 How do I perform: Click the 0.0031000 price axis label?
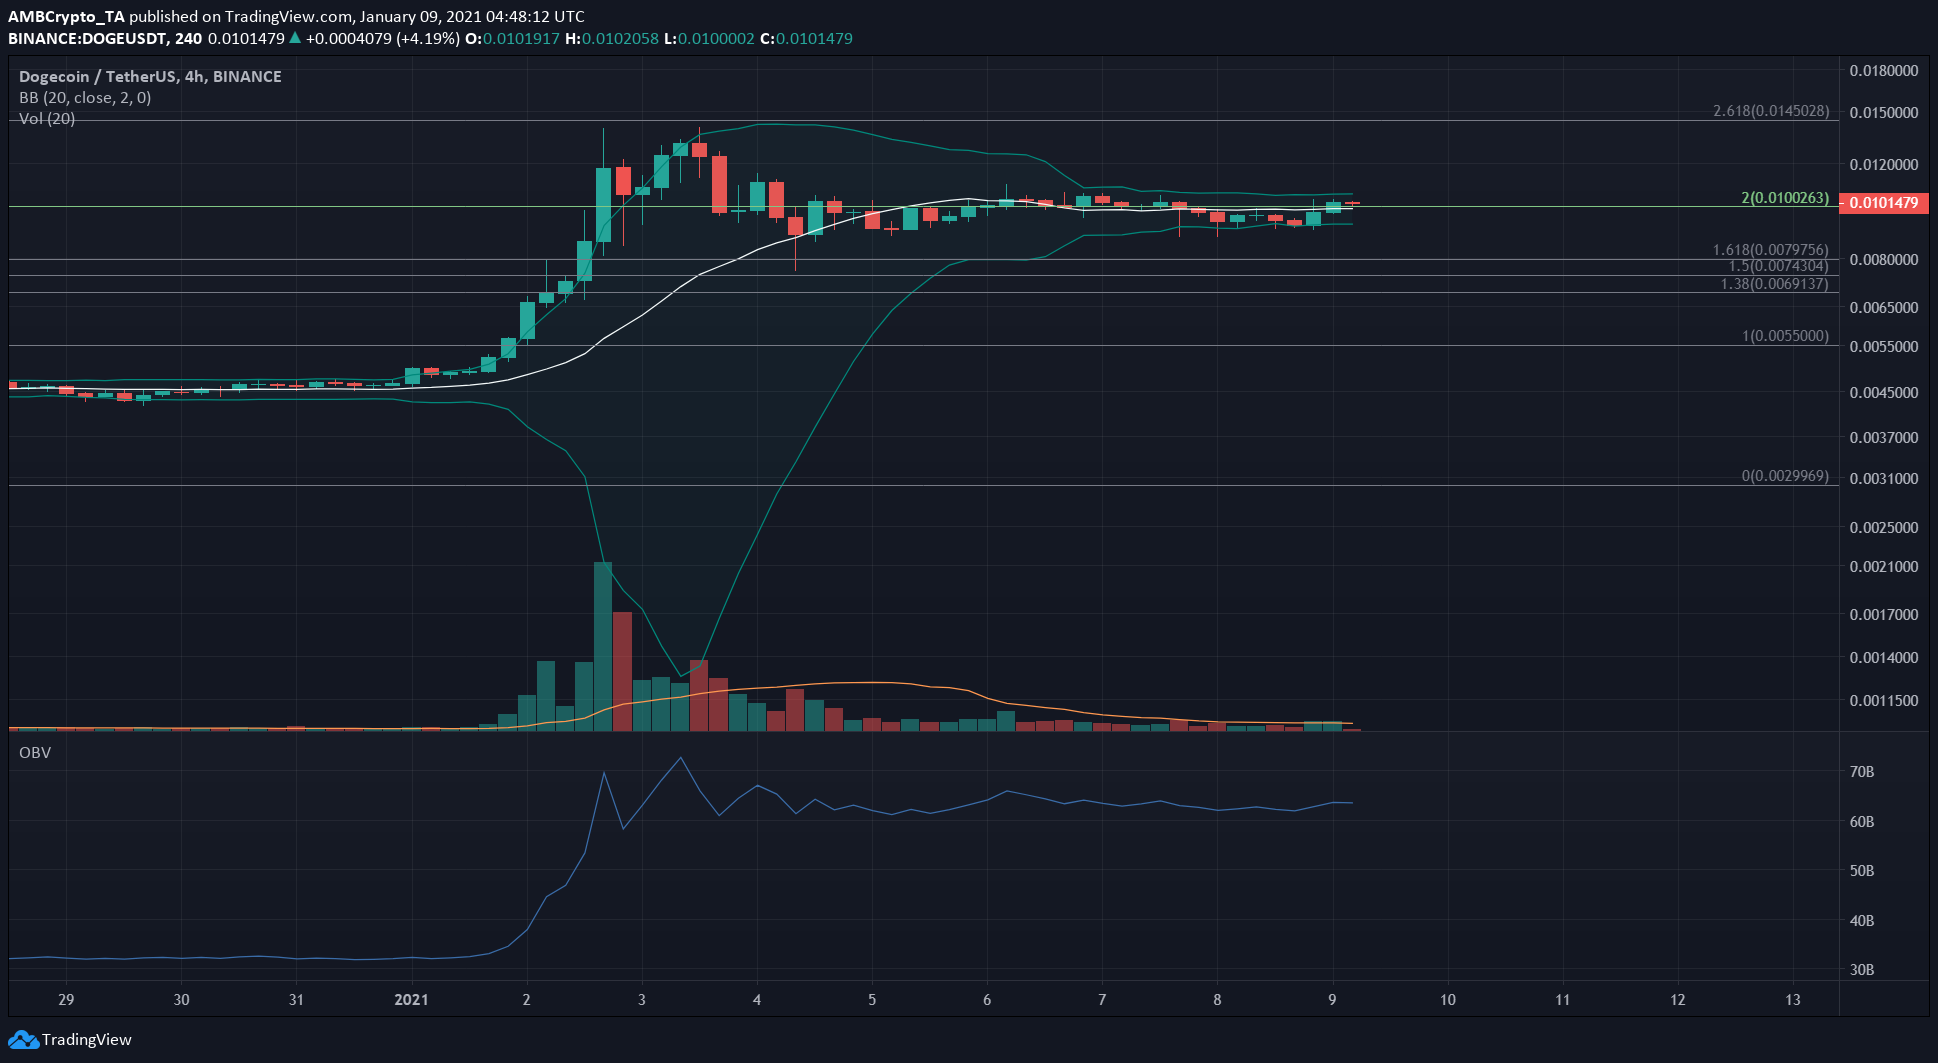[x=1884, y=479]
